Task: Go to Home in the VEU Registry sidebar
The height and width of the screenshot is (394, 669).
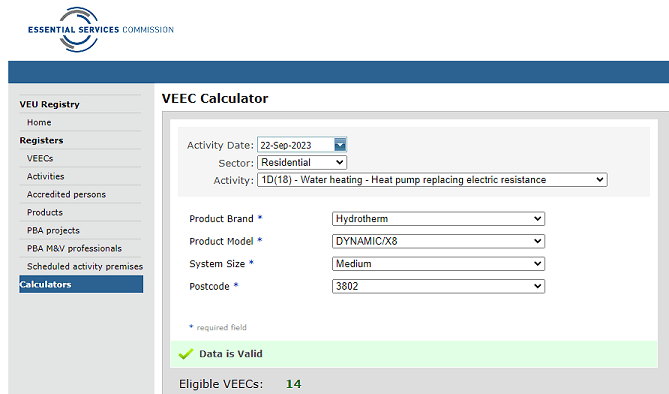Action: (x=39, y=123)
